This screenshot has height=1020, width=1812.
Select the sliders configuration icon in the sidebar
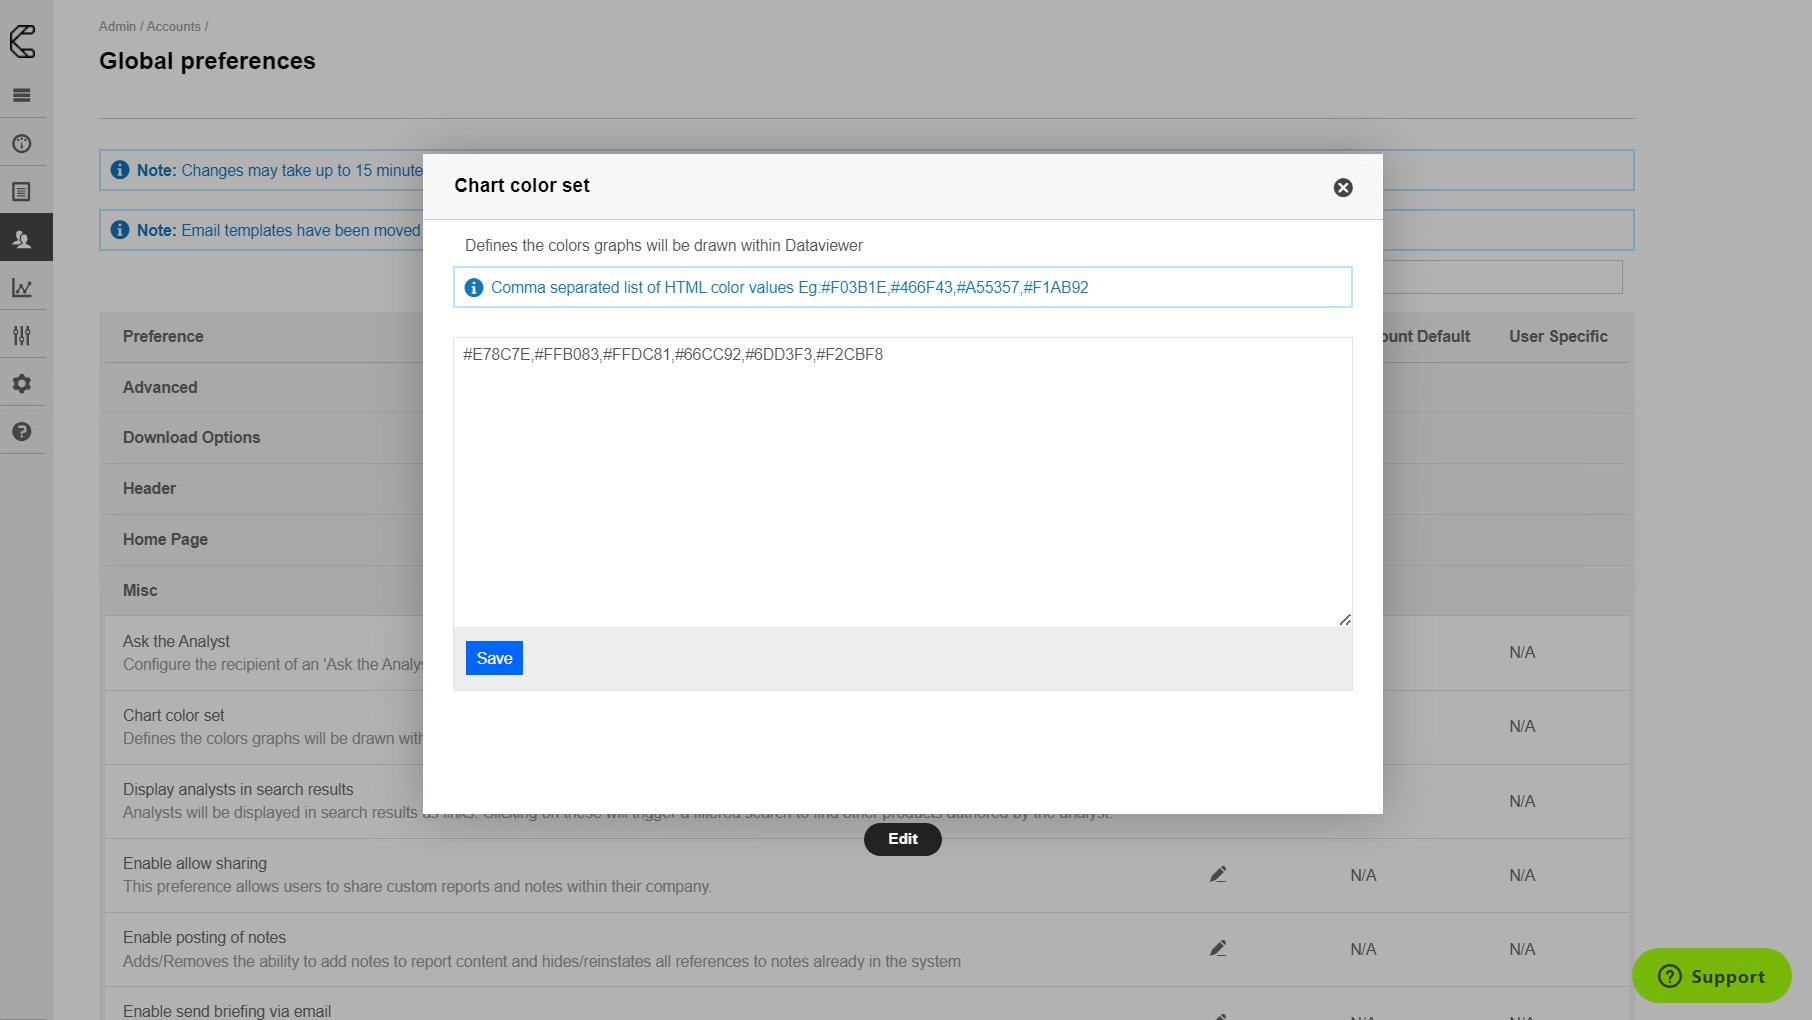pyautogui.click(x=22, y=336)
